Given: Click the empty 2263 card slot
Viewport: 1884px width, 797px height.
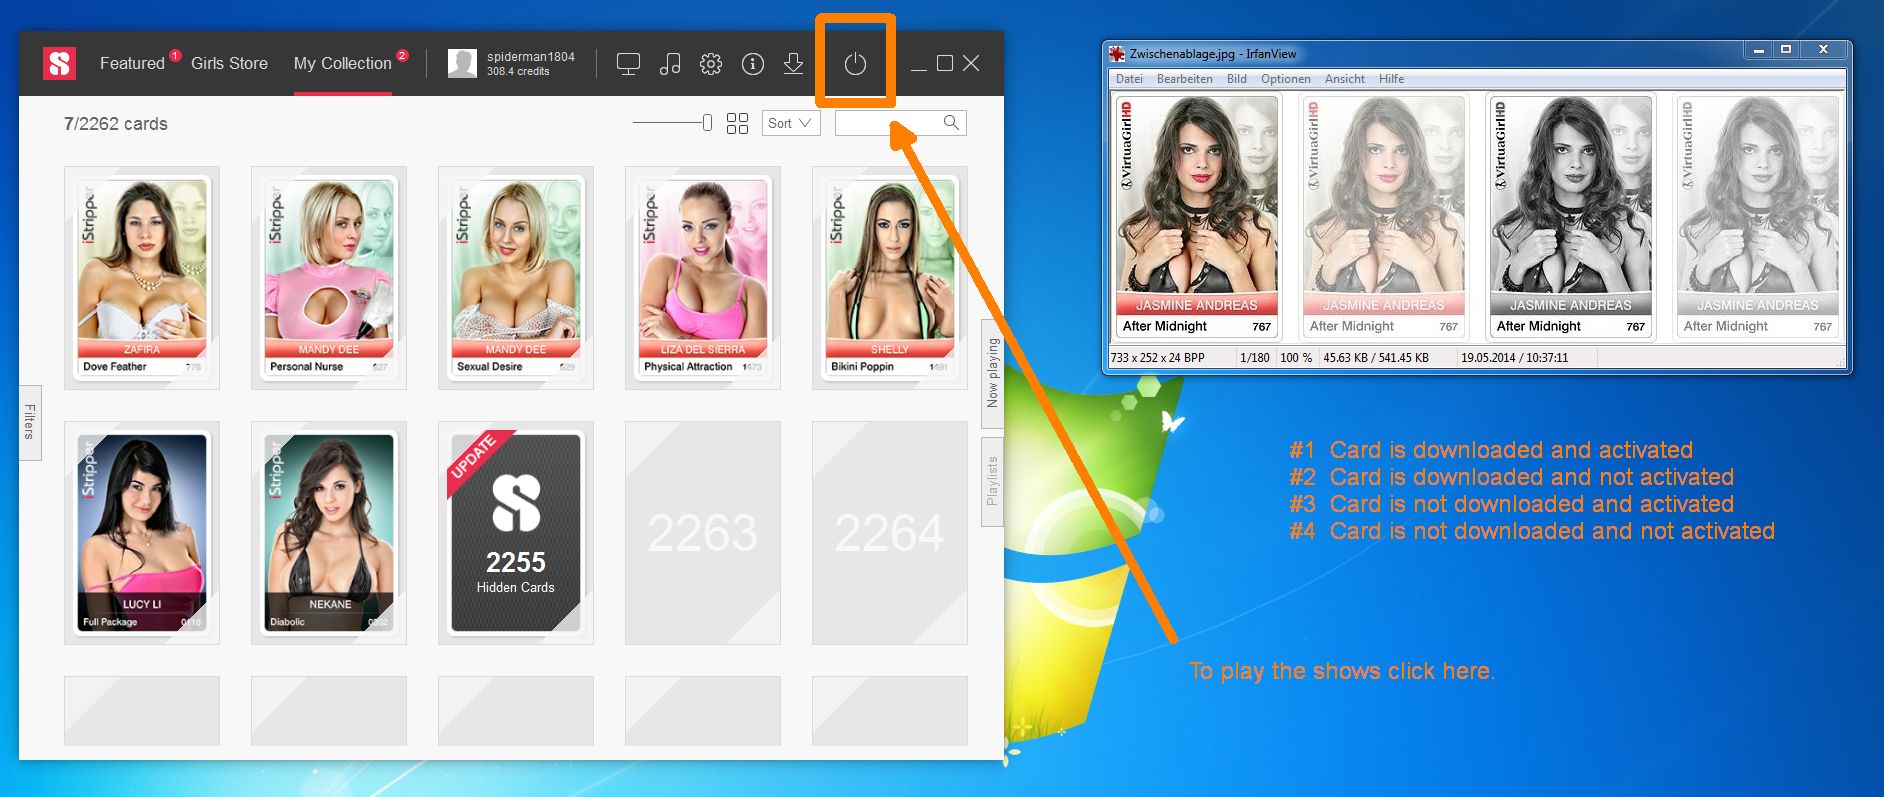Looking at the screenshot, I should coord(703,533).
